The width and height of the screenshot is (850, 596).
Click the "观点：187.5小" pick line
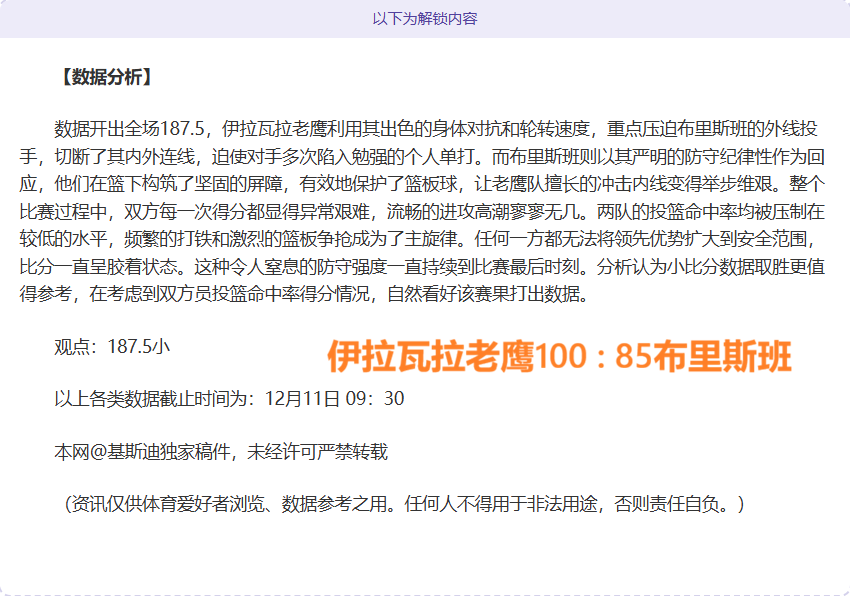(x=112, y=346)
